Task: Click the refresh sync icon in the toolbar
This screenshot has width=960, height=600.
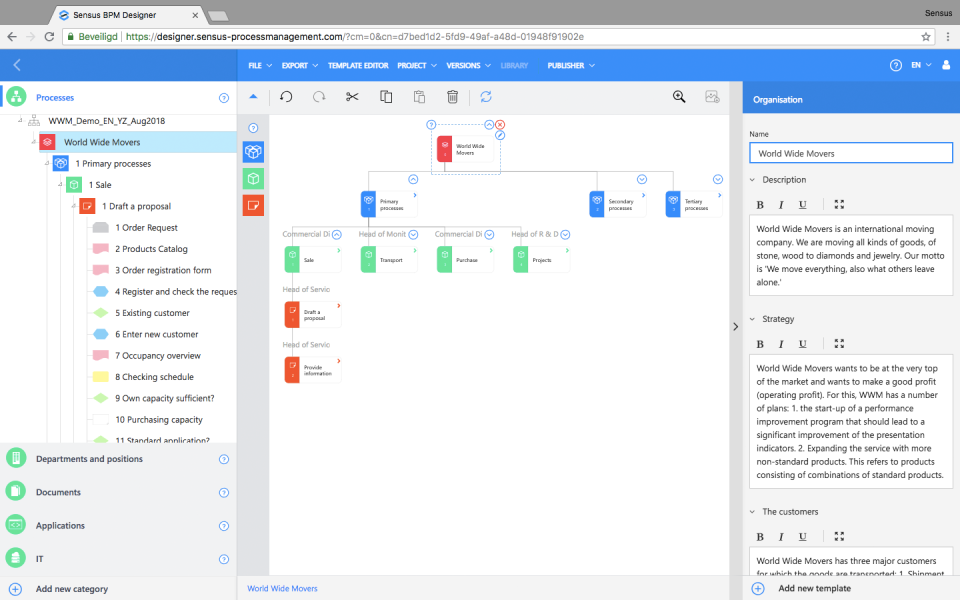Action: 486,97
